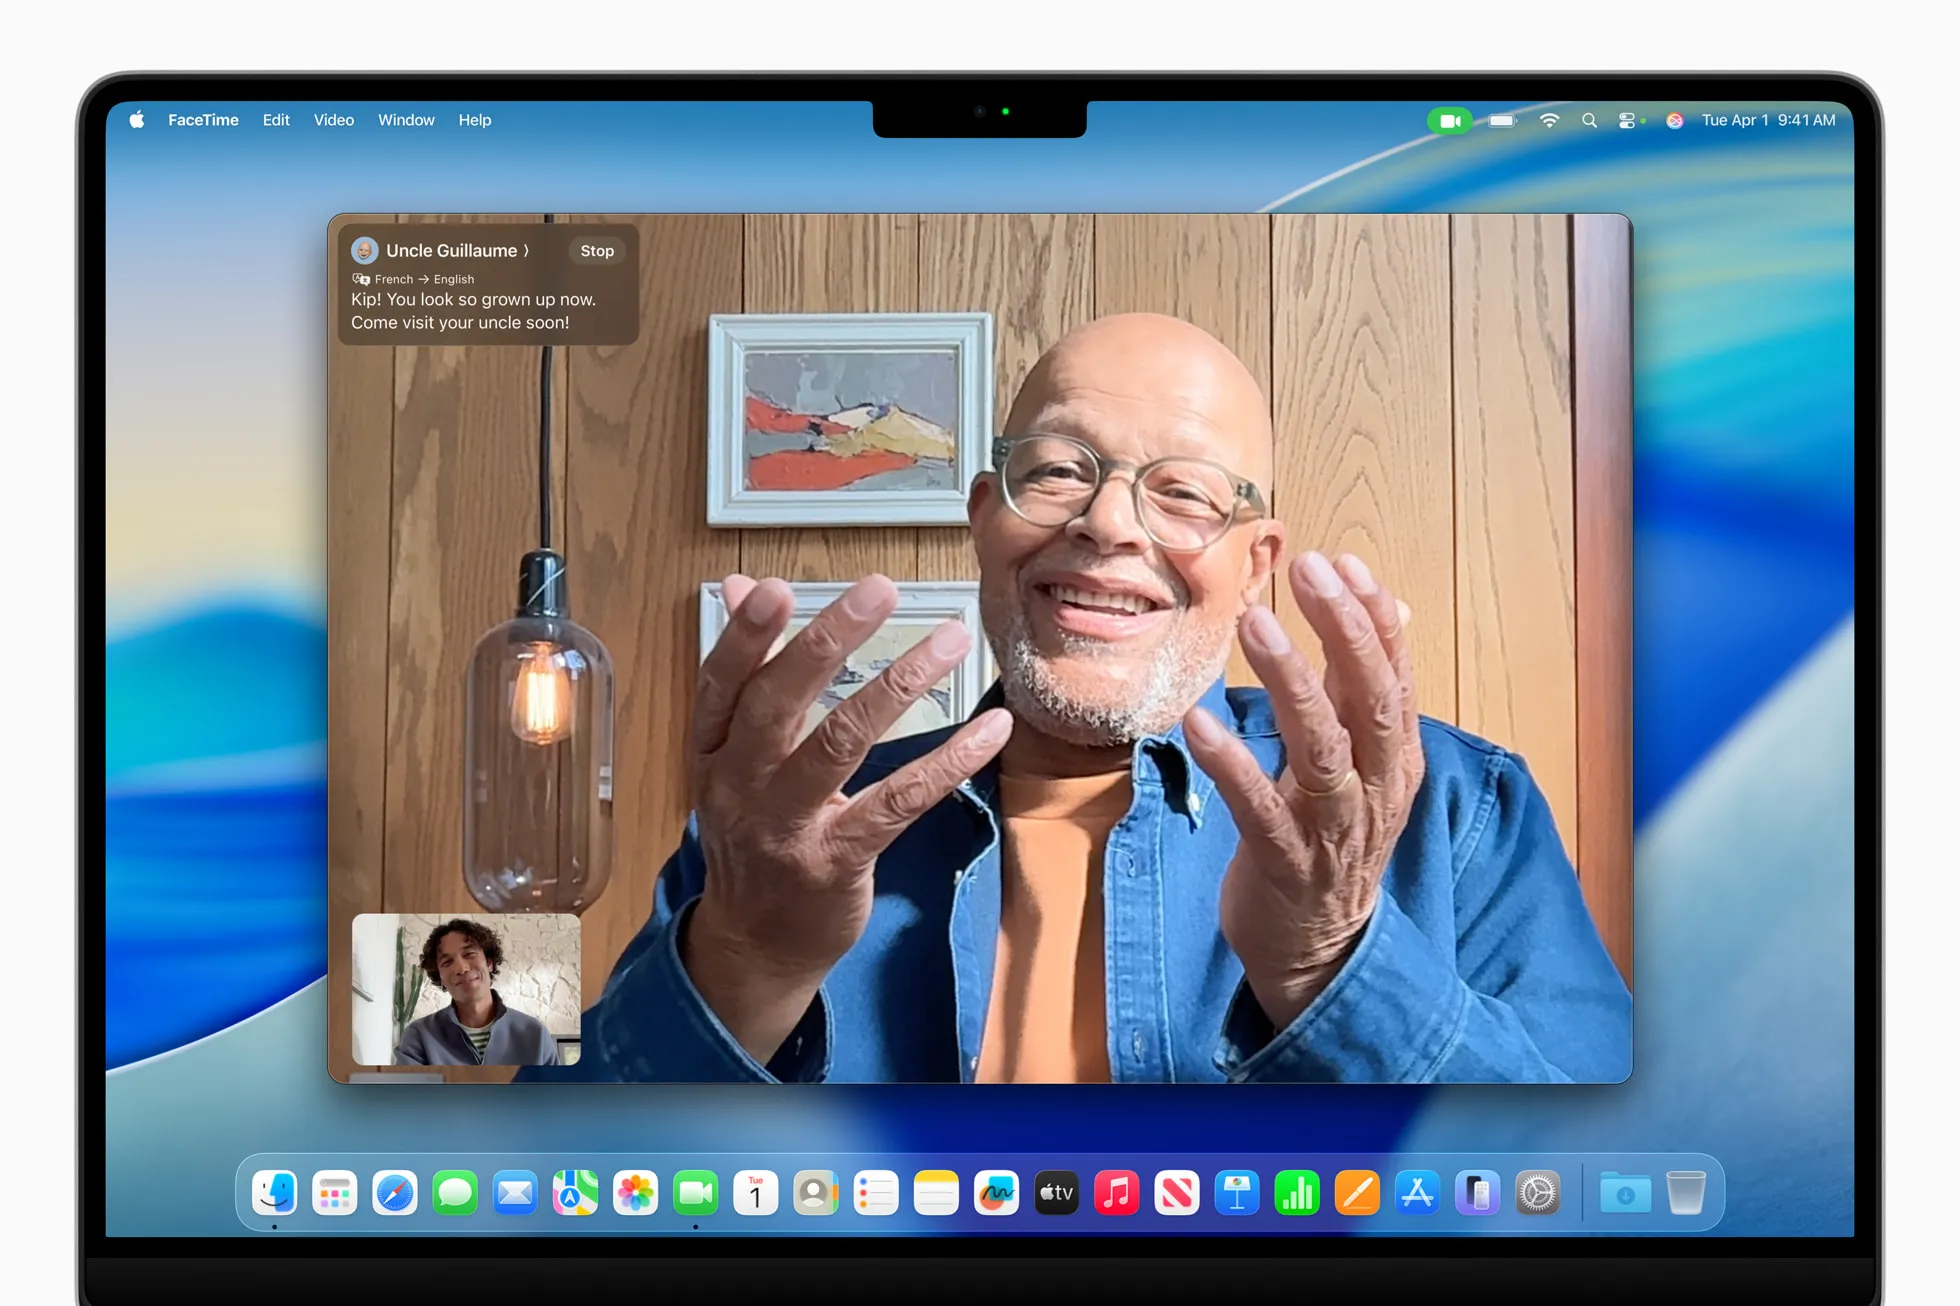
Task: Open FaceTime from the Dock
Action: 695,1192
